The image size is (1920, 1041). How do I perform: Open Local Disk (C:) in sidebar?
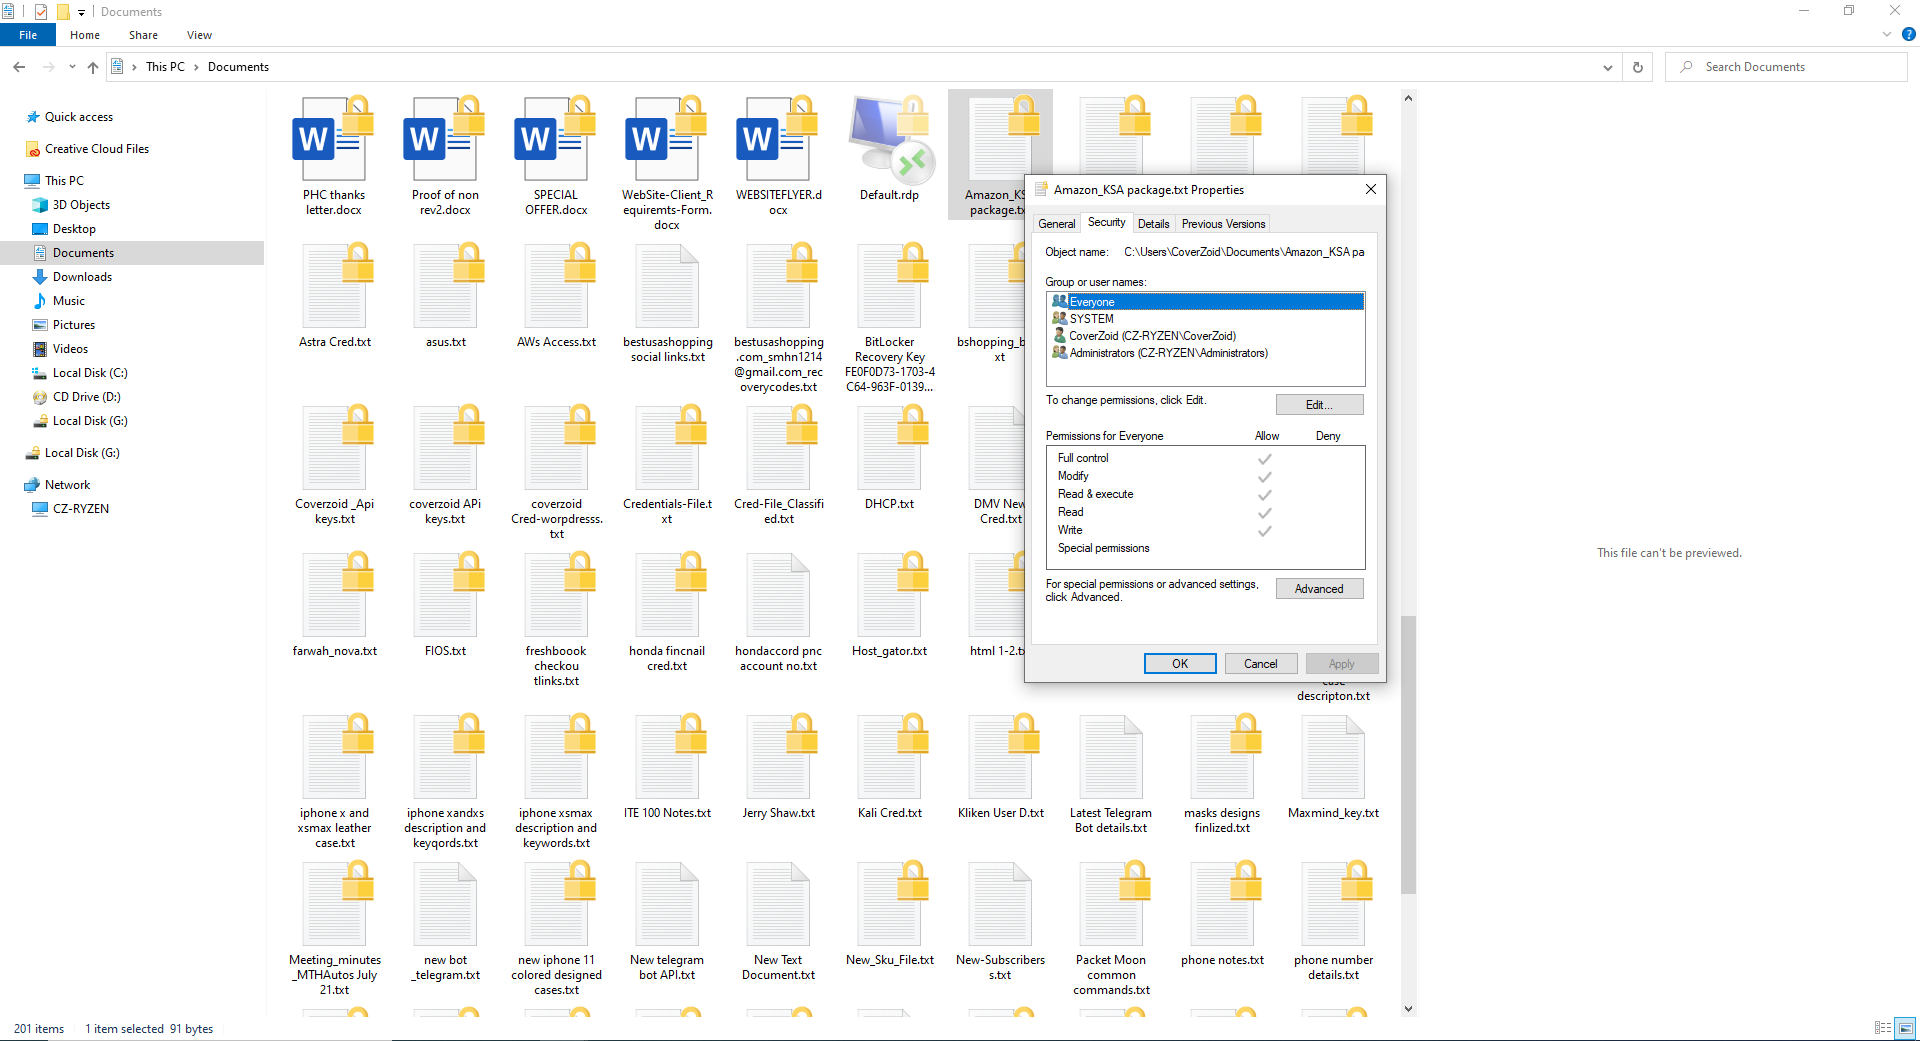click(90, 373)
